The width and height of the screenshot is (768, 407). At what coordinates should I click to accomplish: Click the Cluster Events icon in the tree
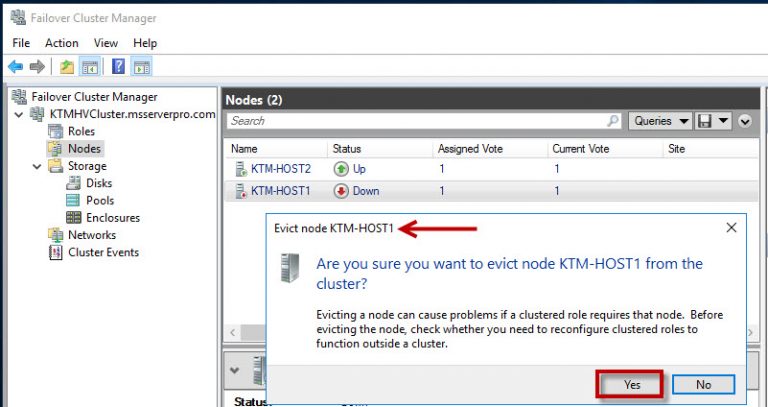pyautogui.click(x=56, y=252)
